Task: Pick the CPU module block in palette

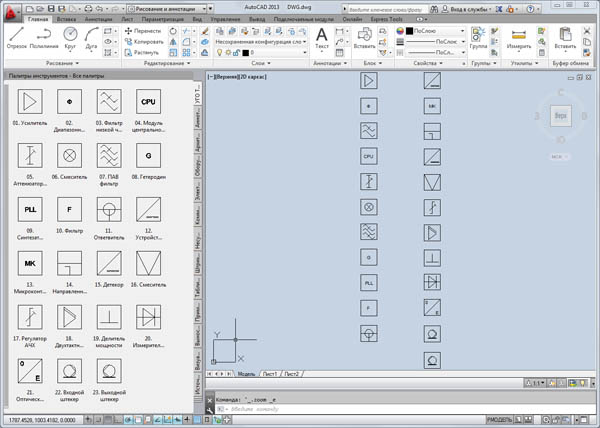Action: click(148, 102)
